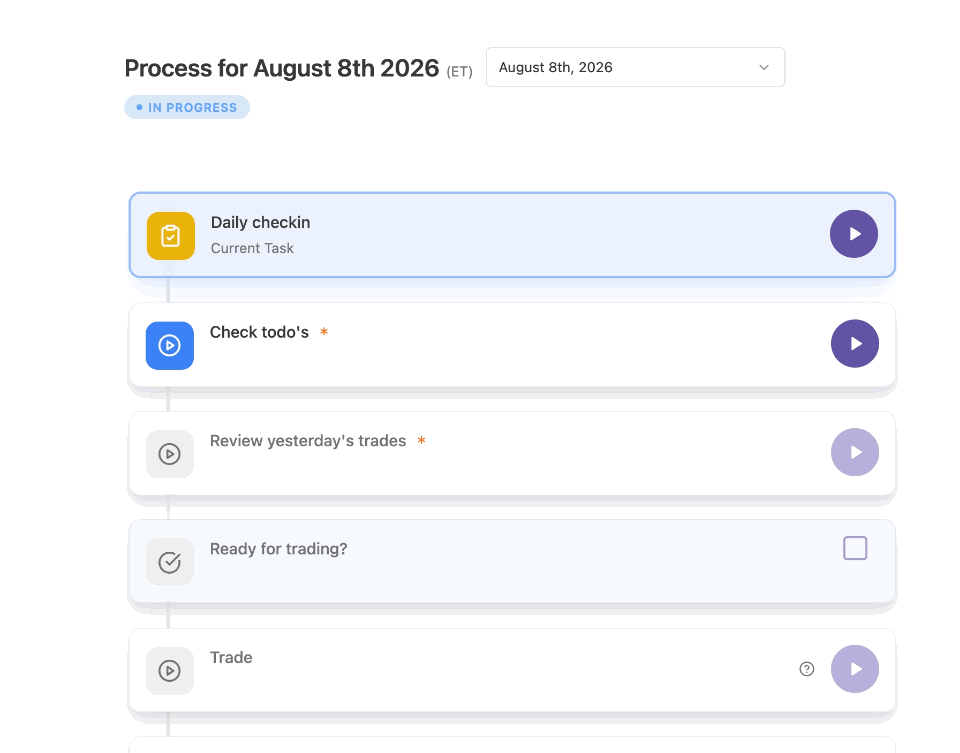Select the Daily checkin title text

click(x=260, y=222)
